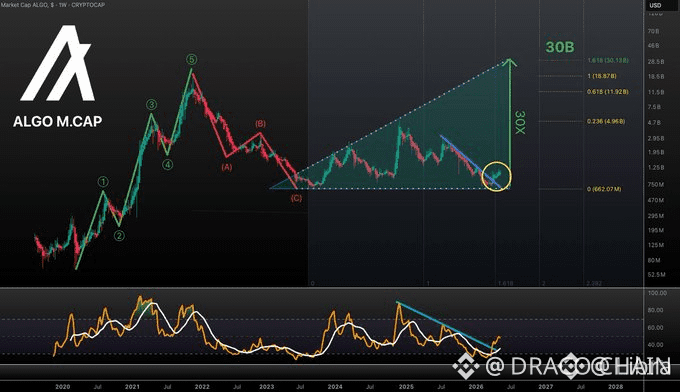This screenshot has height=392, width=680.
Task: Select wave label circled 1
Action: (103, 182)
